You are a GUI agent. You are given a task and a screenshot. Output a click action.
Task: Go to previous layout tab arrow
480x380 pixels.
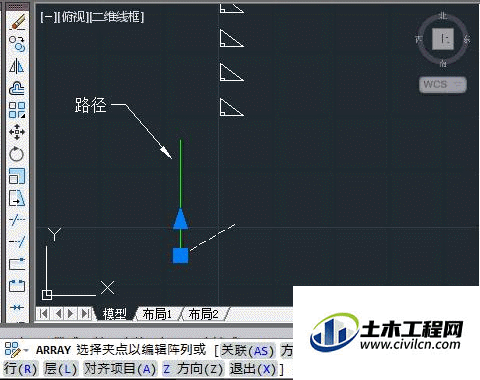pyautogui.click(x=58, y=314)
